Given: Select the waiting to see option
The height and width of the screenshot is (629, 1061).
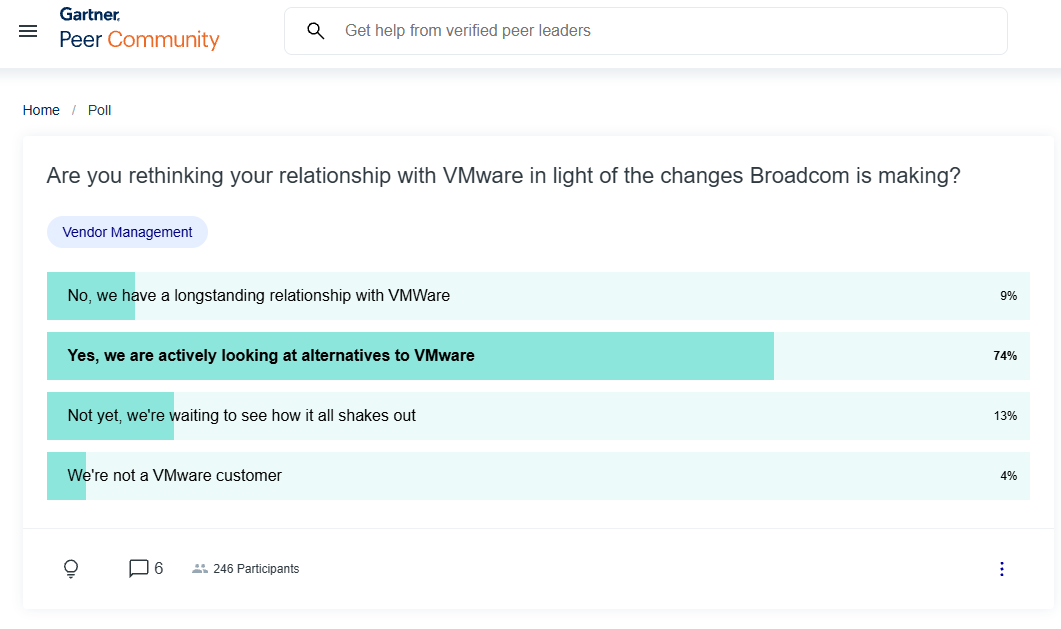Looking at the screenshot, I should (x=538, y=416).
